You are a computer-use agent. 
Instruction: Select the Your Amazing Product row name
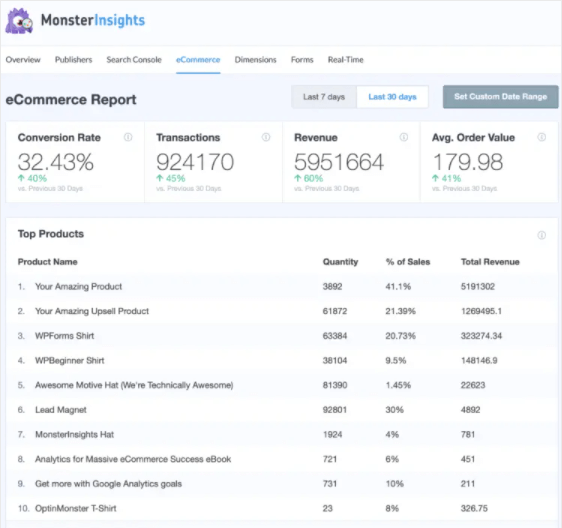pyautogui.click(x=78, y=287)
